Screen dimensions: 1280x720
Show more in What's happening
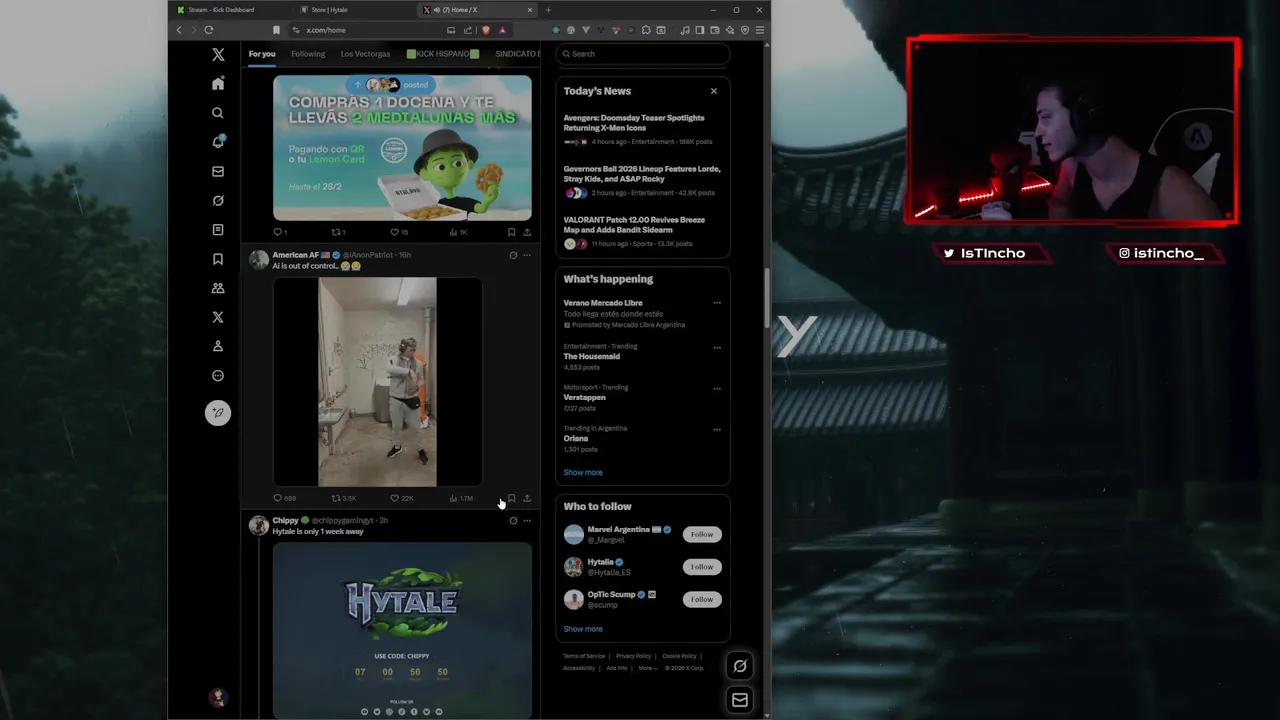click(x=583, y=472)
